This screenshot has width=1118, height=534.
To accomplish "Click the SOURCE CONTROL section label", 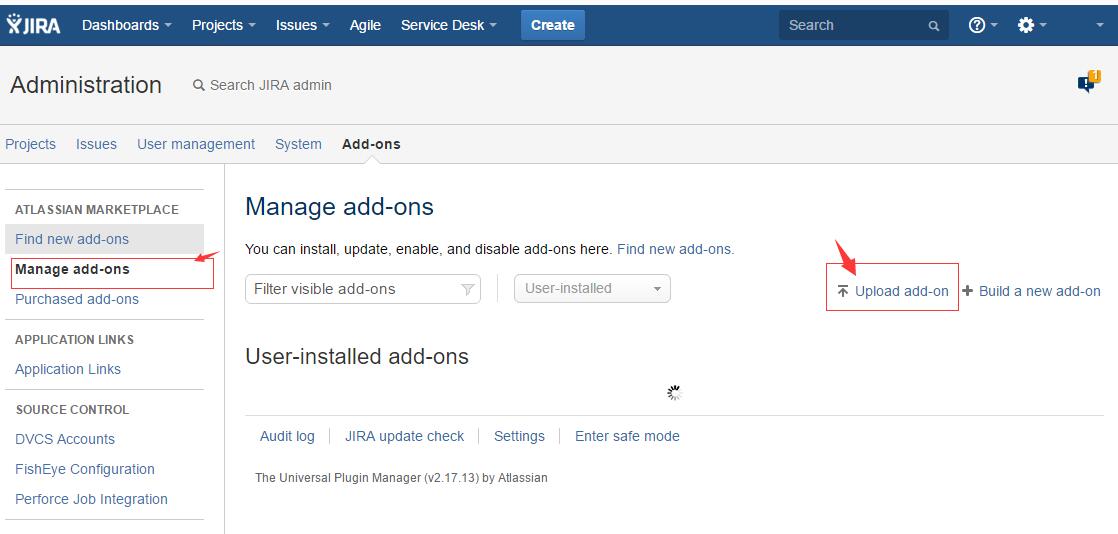I will click(72, 409).
